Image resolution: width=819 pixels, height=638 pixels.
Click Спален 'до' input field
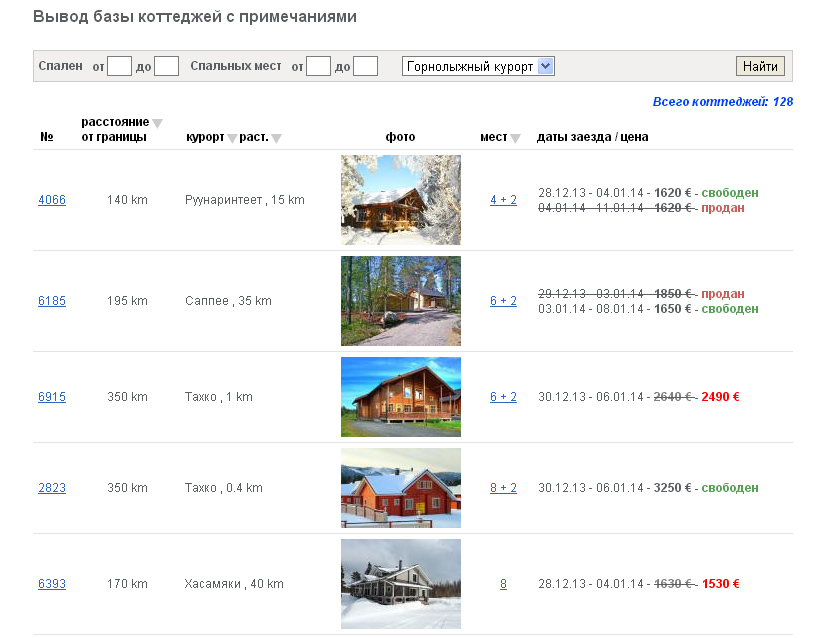click(x=166, y=66)
